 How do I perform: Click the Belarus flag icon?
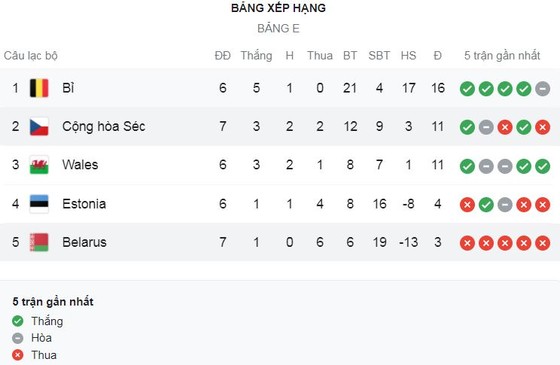point(39,242)
